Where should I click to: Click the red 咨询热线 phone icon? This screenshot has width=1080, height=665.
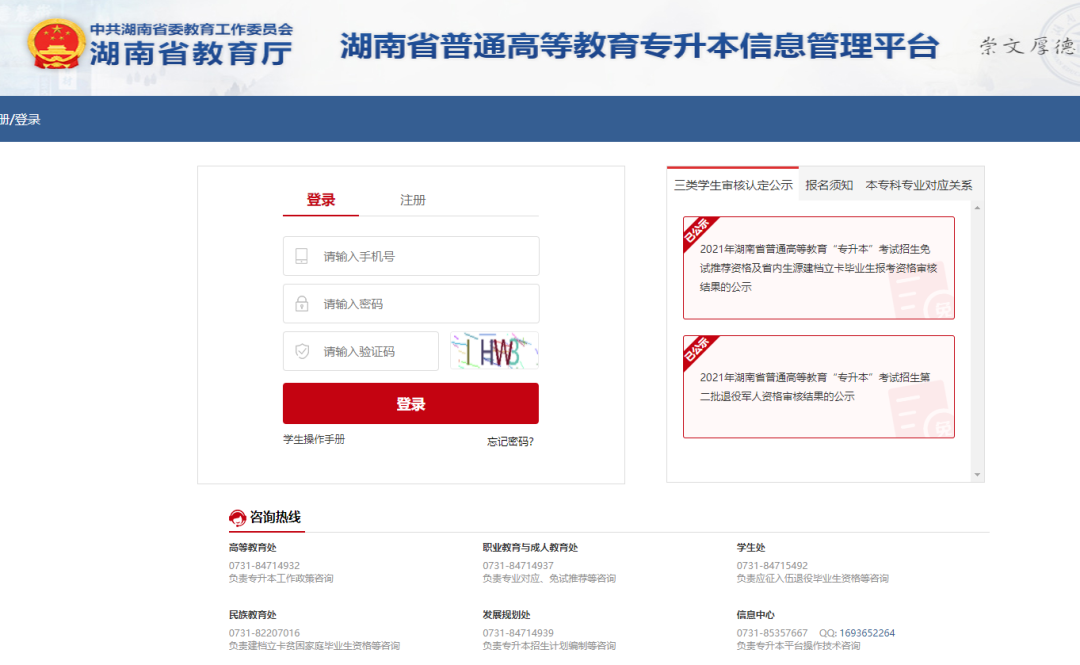[x=237, y=519]
